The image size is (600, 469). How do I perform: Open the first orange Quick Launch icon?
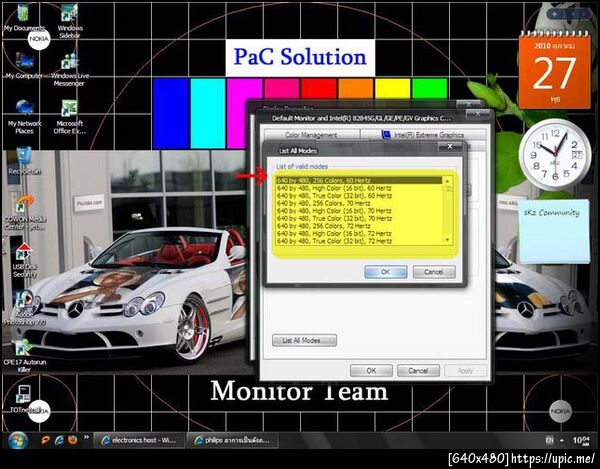click(x=46, y=440)
